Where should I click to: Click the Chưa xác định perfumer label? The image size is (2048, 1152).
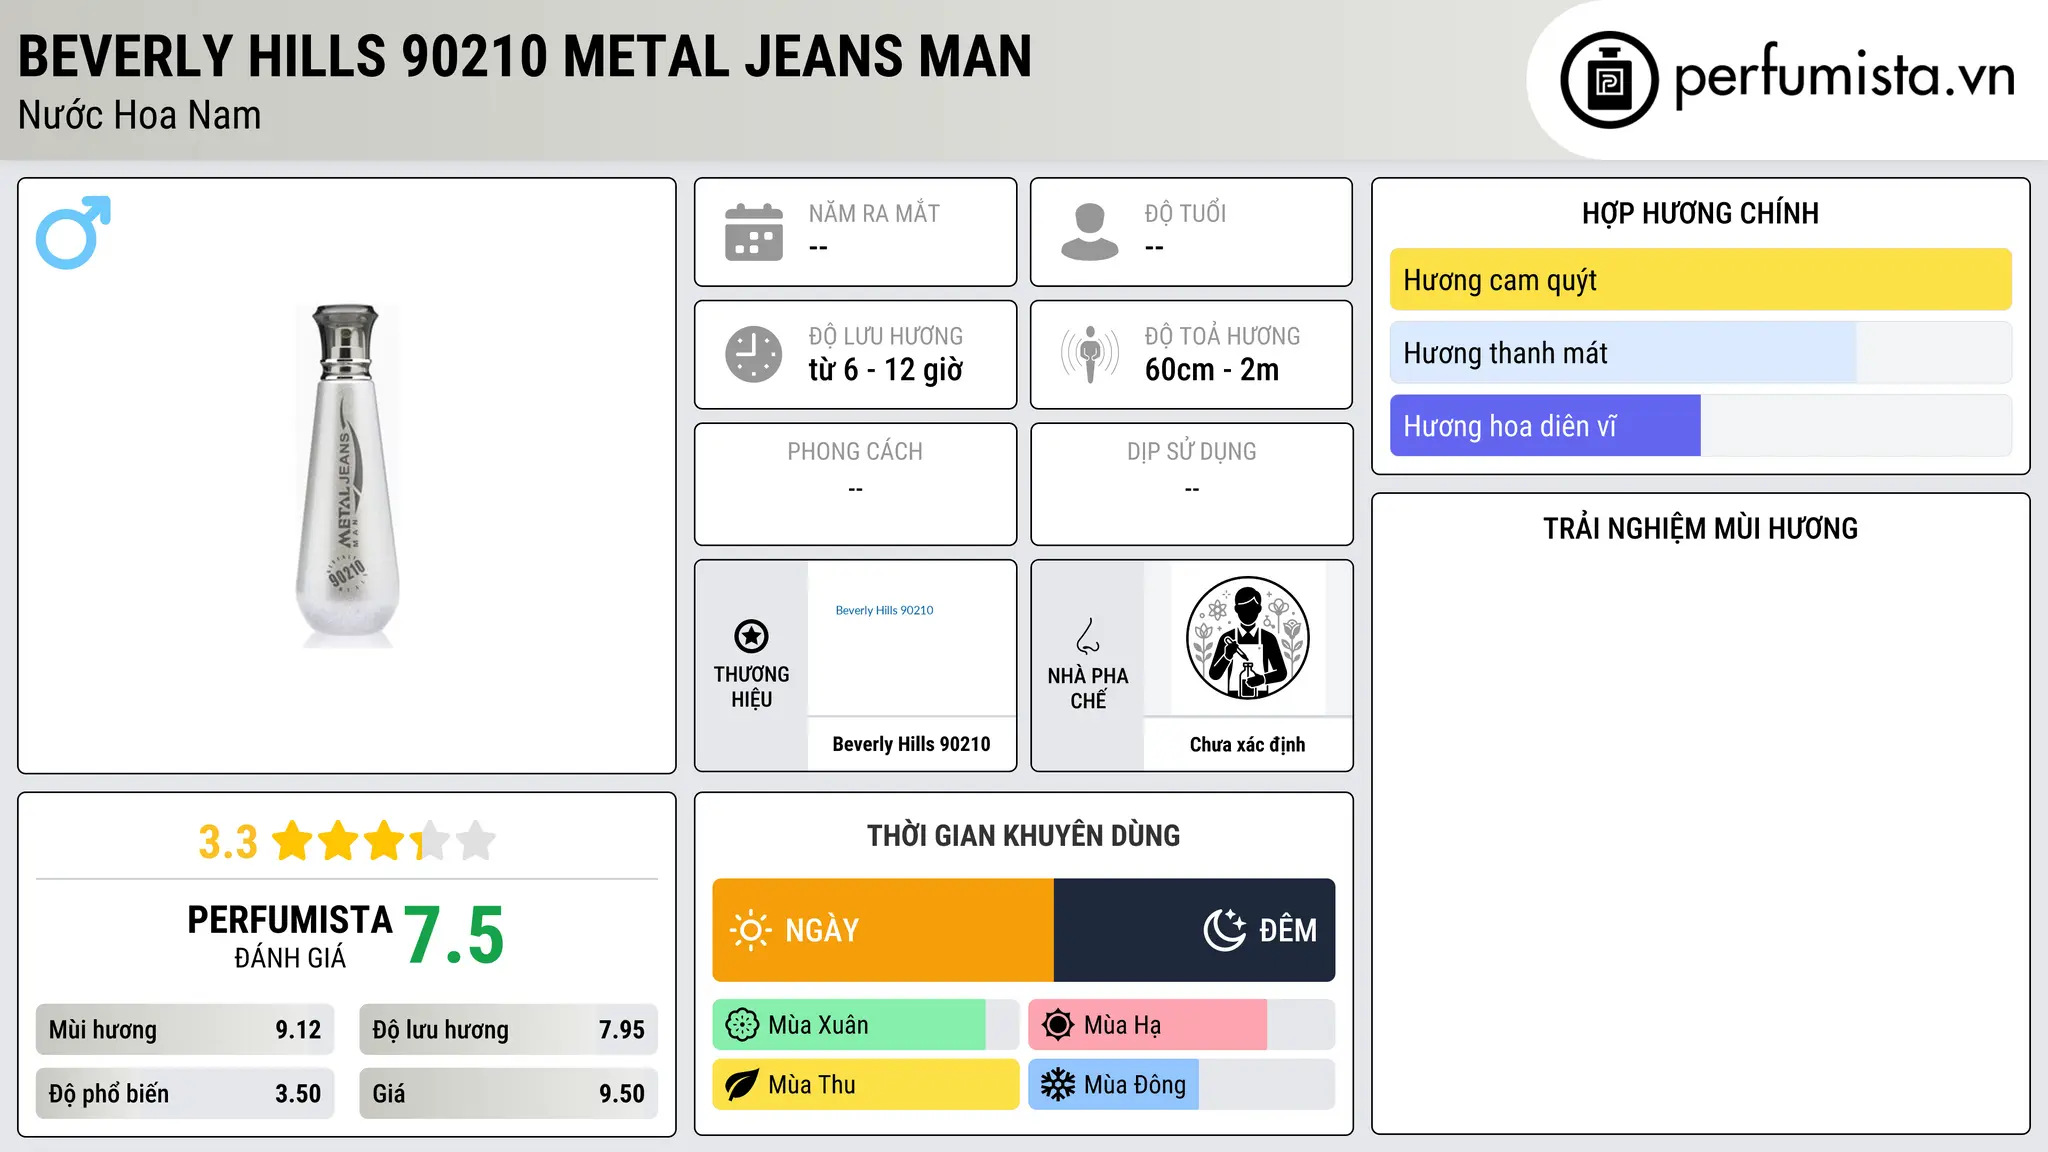(1247, 744)
